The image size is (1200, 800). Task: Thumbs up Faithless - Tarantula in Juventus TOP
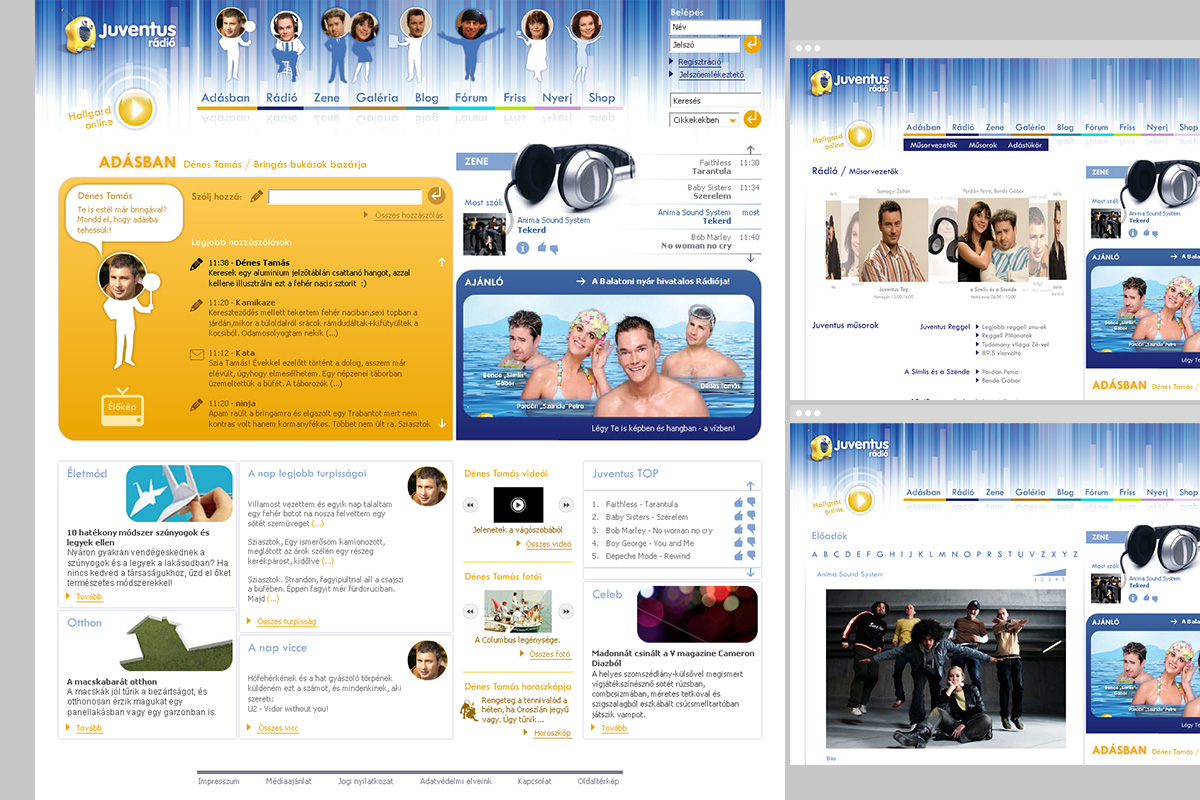(x=739, y=503)
